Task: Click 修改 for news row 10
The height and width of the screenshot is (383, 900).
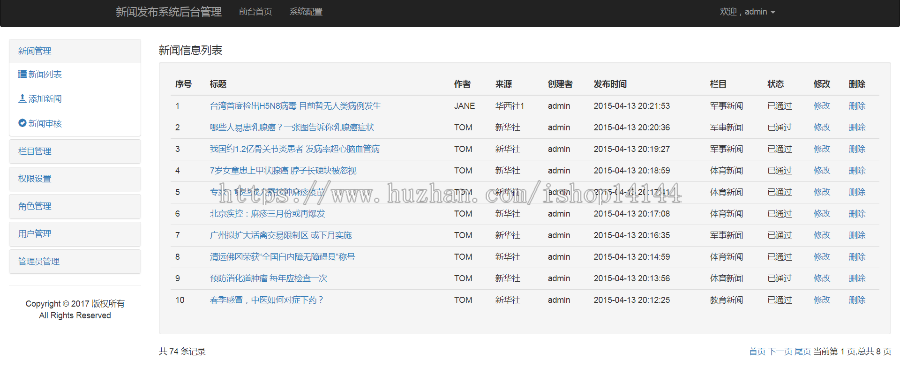Action: 822,300
